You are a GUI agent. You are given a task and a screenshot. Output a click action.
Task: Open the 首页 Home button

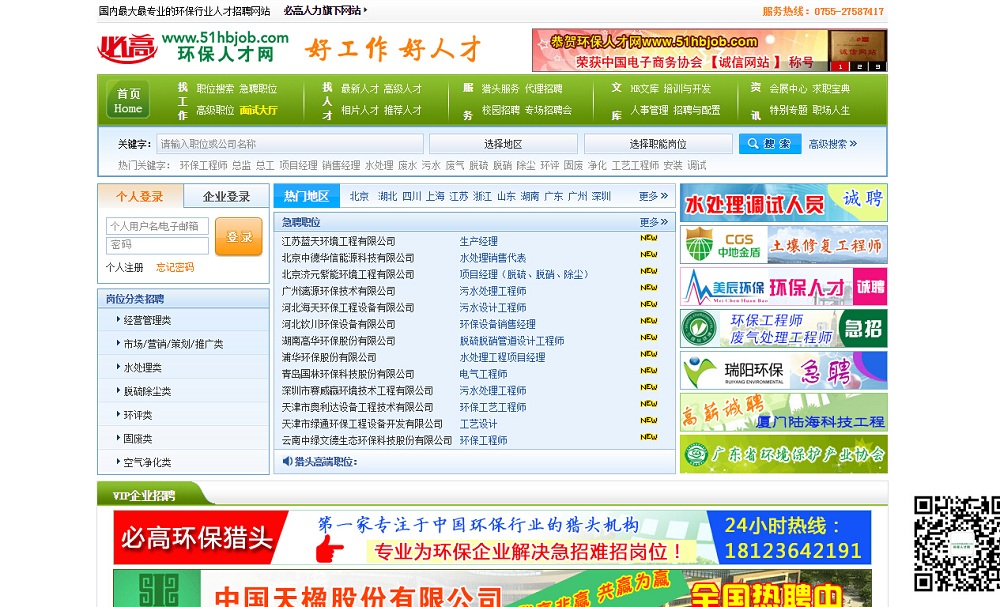point(128,100)
